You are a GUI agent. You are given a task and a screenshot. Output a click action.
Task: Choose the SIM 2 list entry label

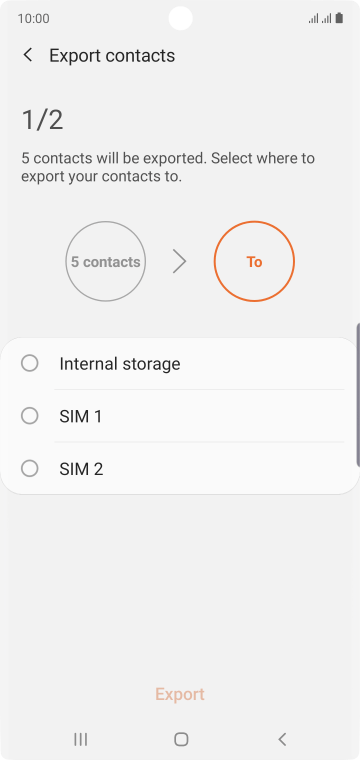[x=81, y=469]
